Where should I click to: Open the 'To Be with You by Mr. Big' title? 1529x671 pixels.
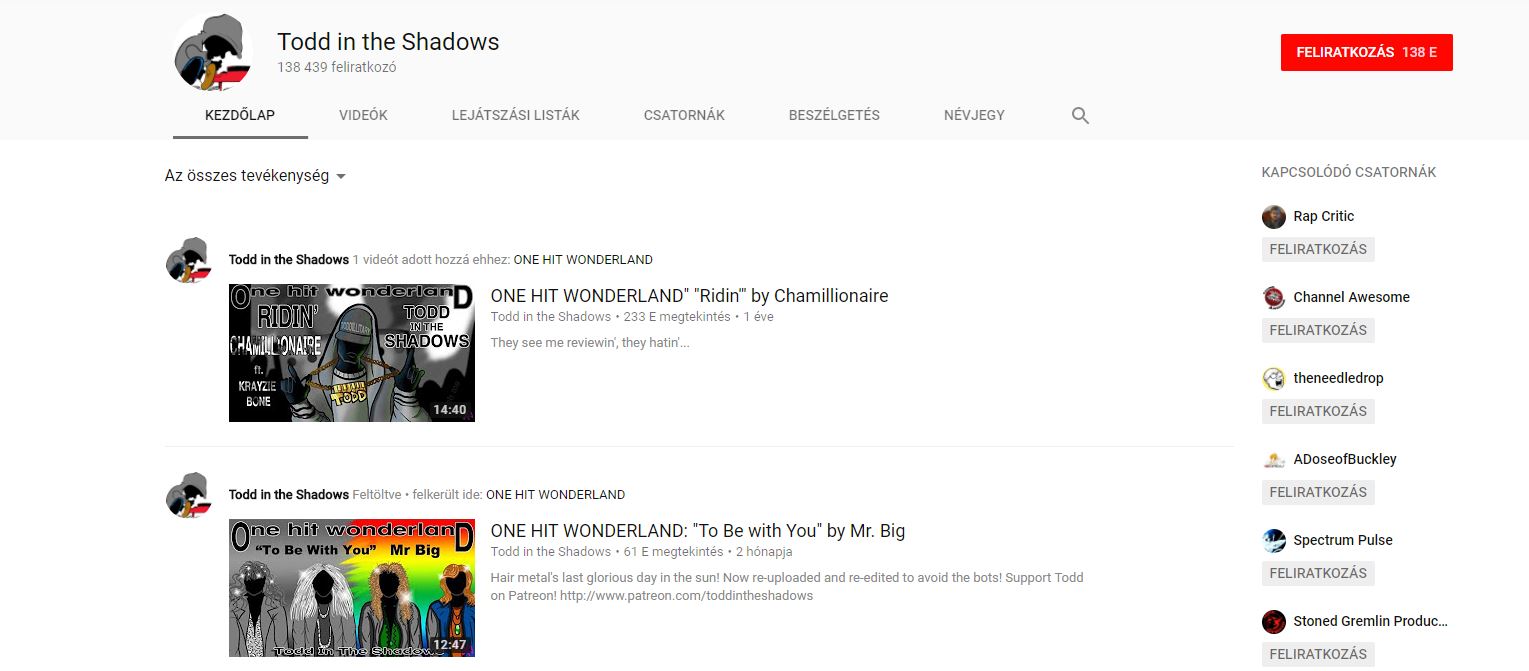698,531
